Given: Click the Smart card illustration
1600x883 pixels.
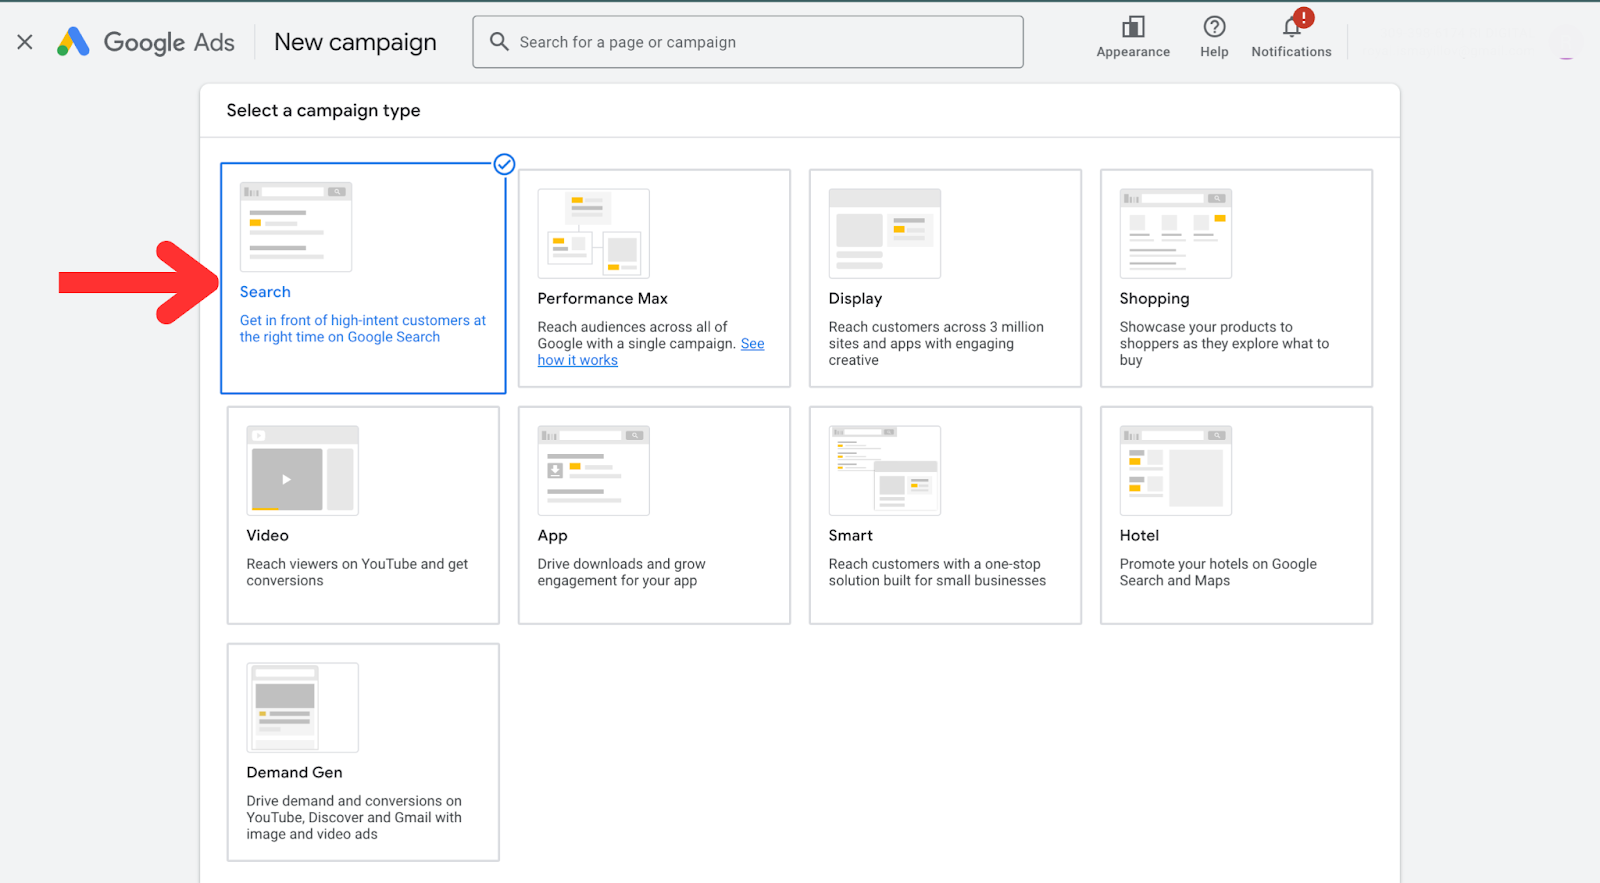Looking at the screenshot, I should point(885,471).
